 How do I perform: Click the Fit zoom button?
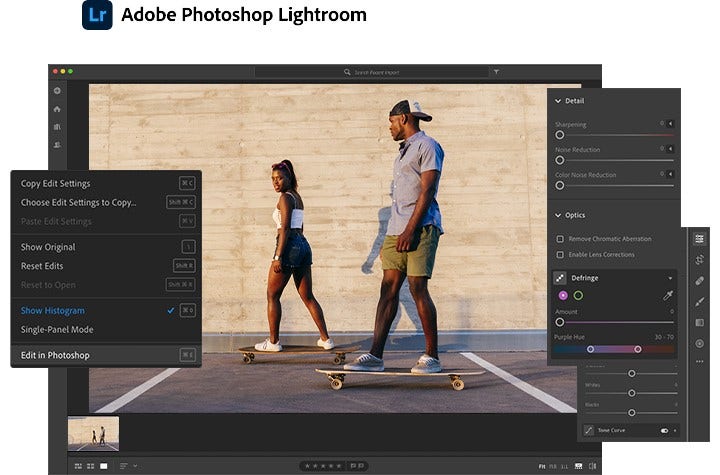pyautogui.click(x=542, y=466)
